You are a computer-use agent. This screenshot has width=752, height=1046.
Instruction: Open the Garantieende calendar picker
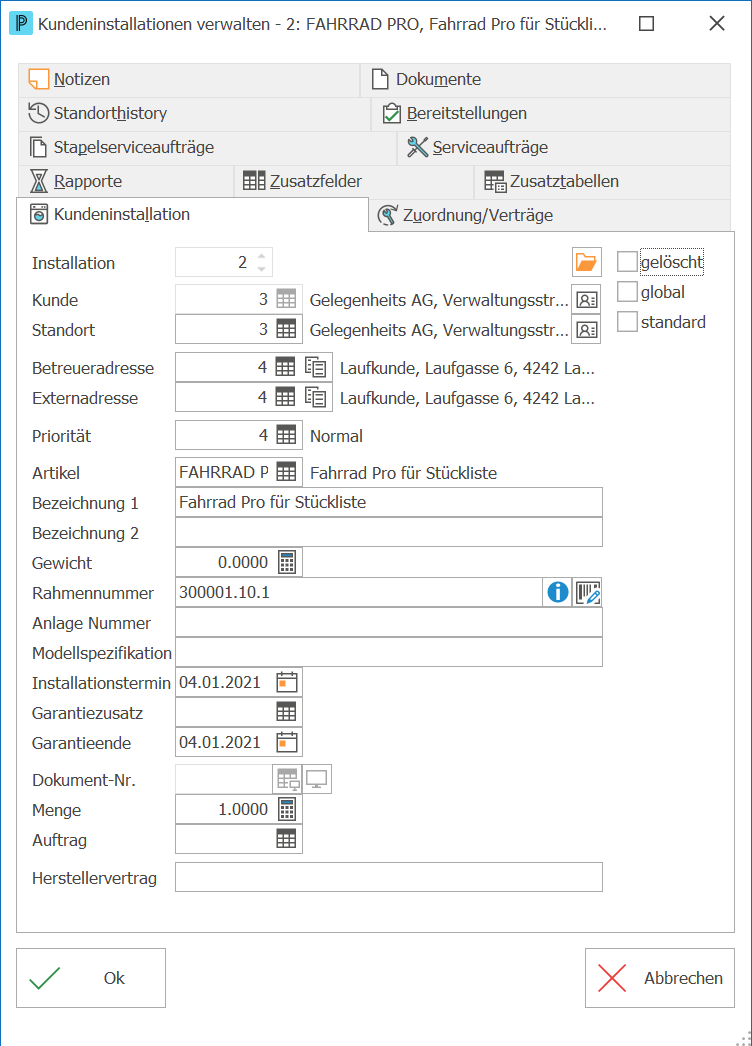click(x=287, y=742)
